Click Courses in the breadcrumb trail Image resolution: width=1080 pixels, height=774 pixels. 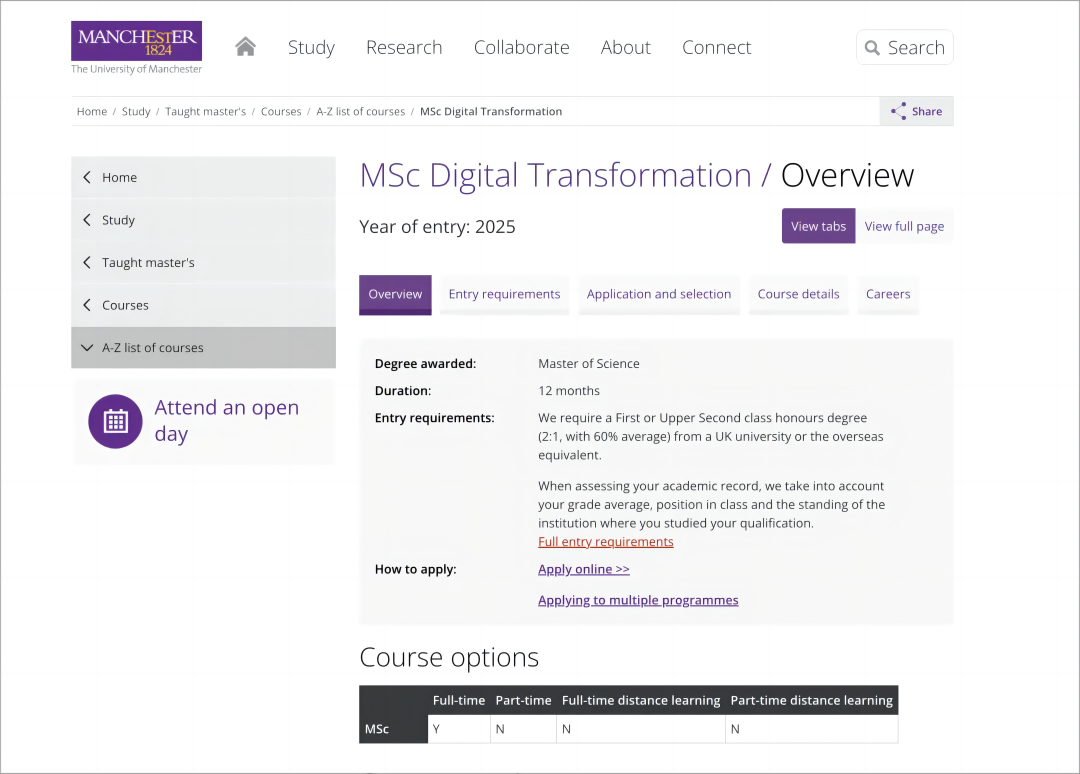[281, 112]
